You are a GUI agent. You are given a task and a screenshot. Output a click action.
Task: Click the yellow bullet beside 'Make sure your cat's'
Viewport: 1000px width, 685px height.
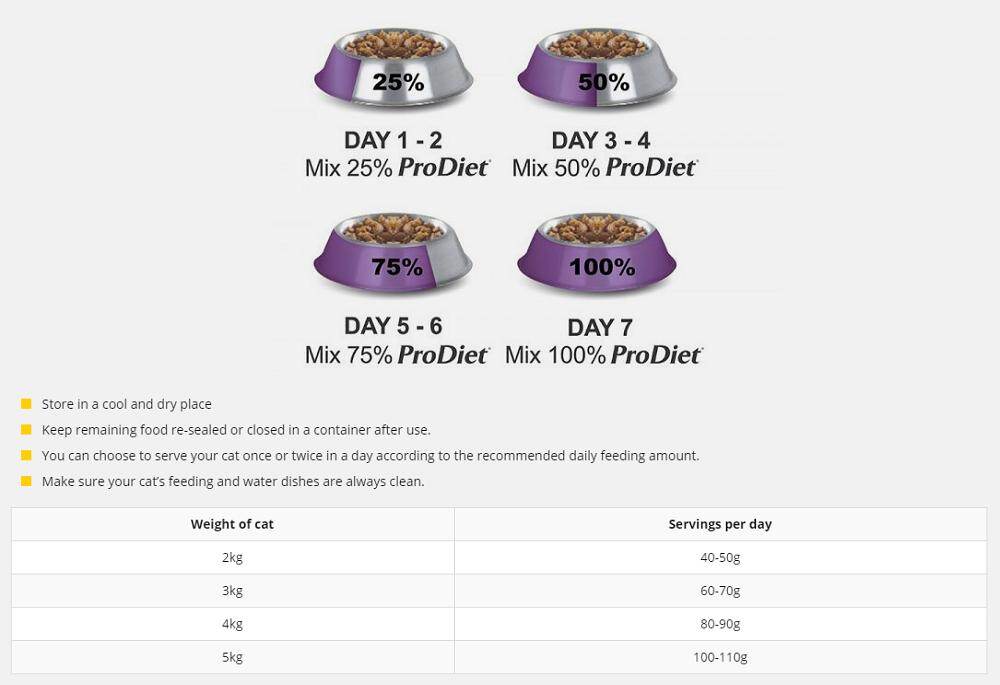coord(26,481)
